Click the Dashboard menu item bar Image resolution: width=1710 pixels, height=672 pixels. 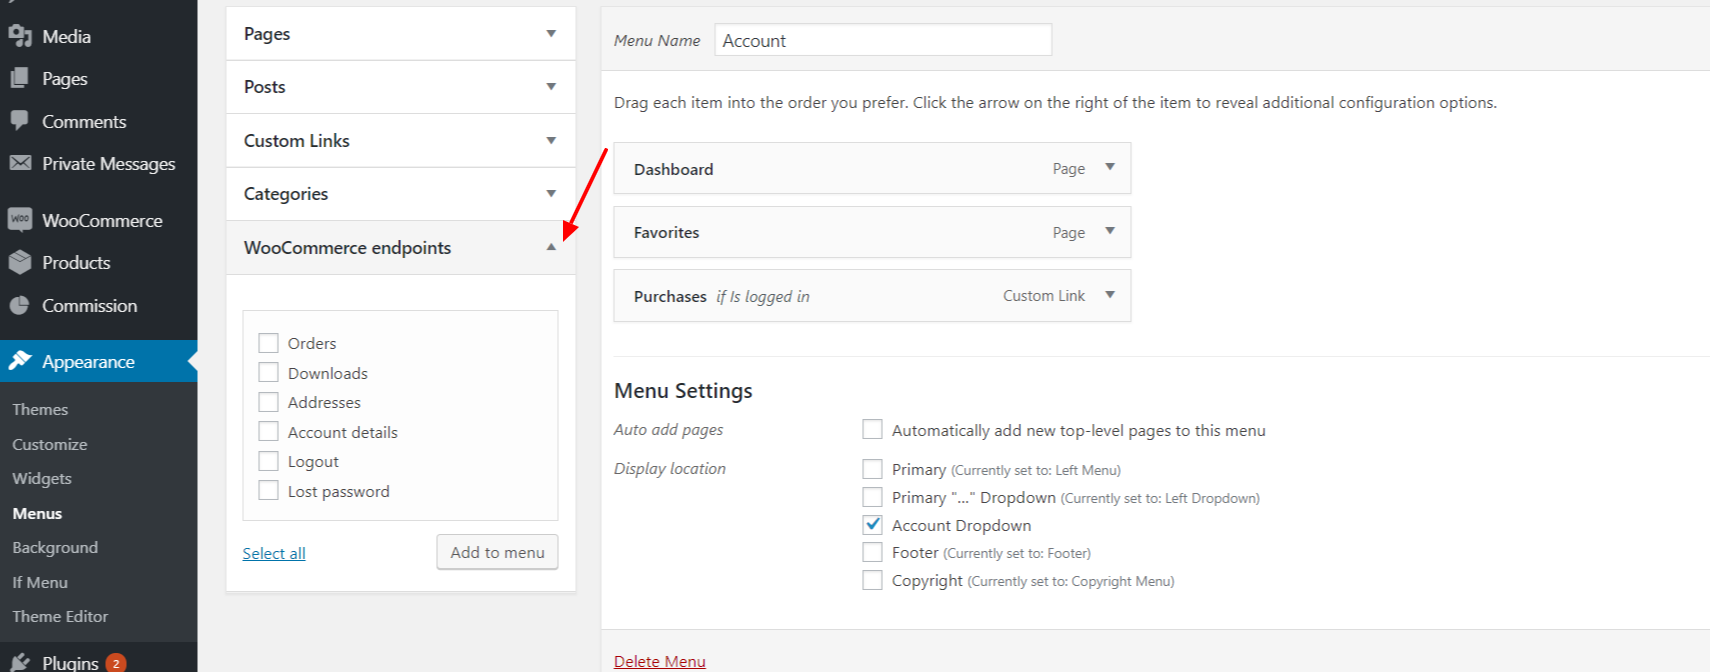872,168
